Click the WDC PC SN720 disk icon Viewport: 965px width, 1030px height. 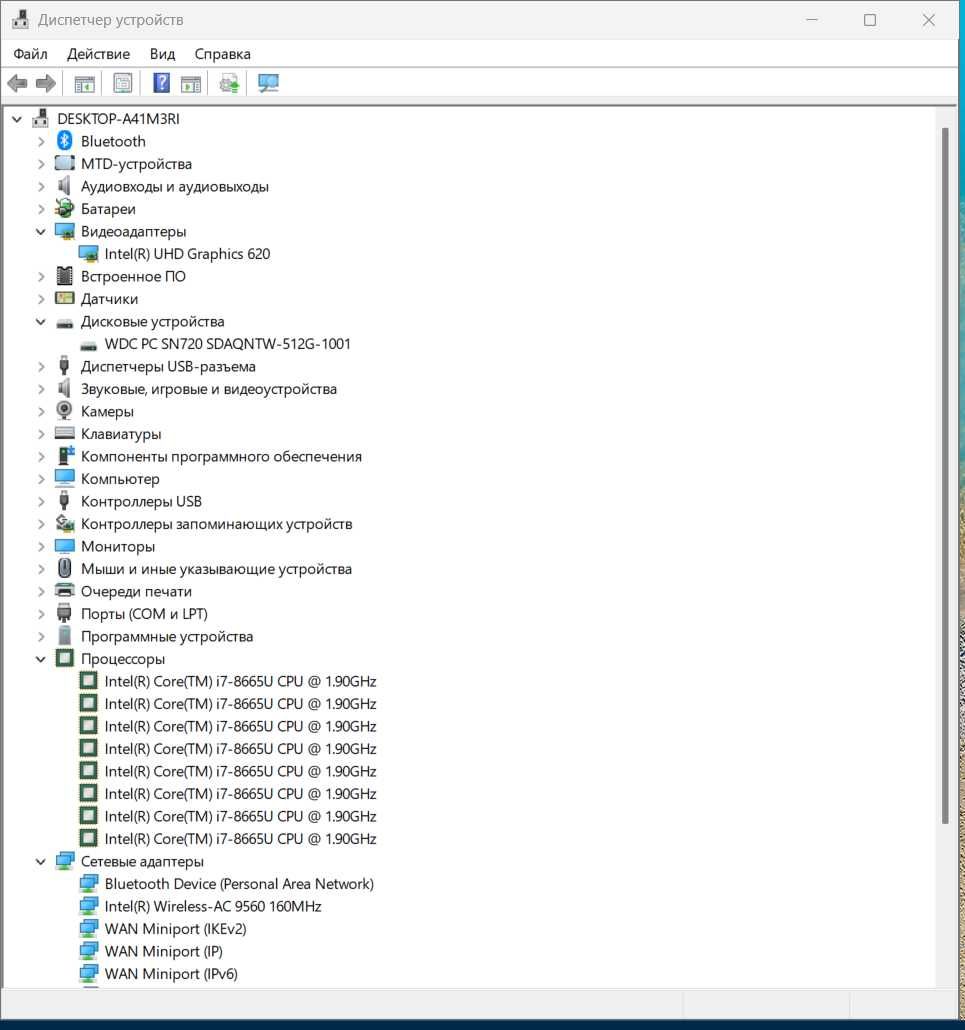click(88, 345)
